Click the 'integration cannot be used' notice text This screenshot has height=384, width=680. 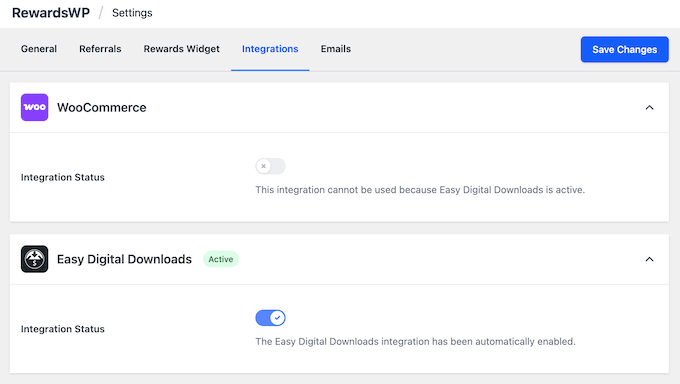[x=420, y=190]
